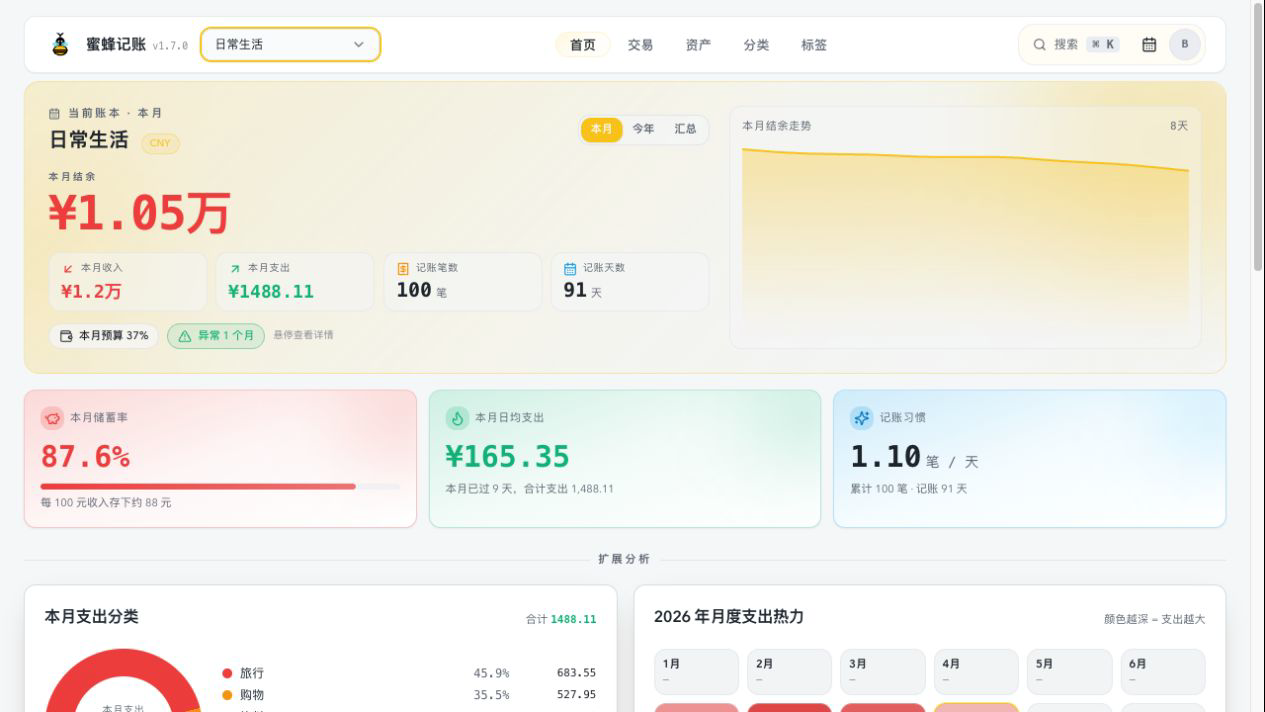
Task: Click the warning triangle icon in 异常
Action: coord(184,336)
